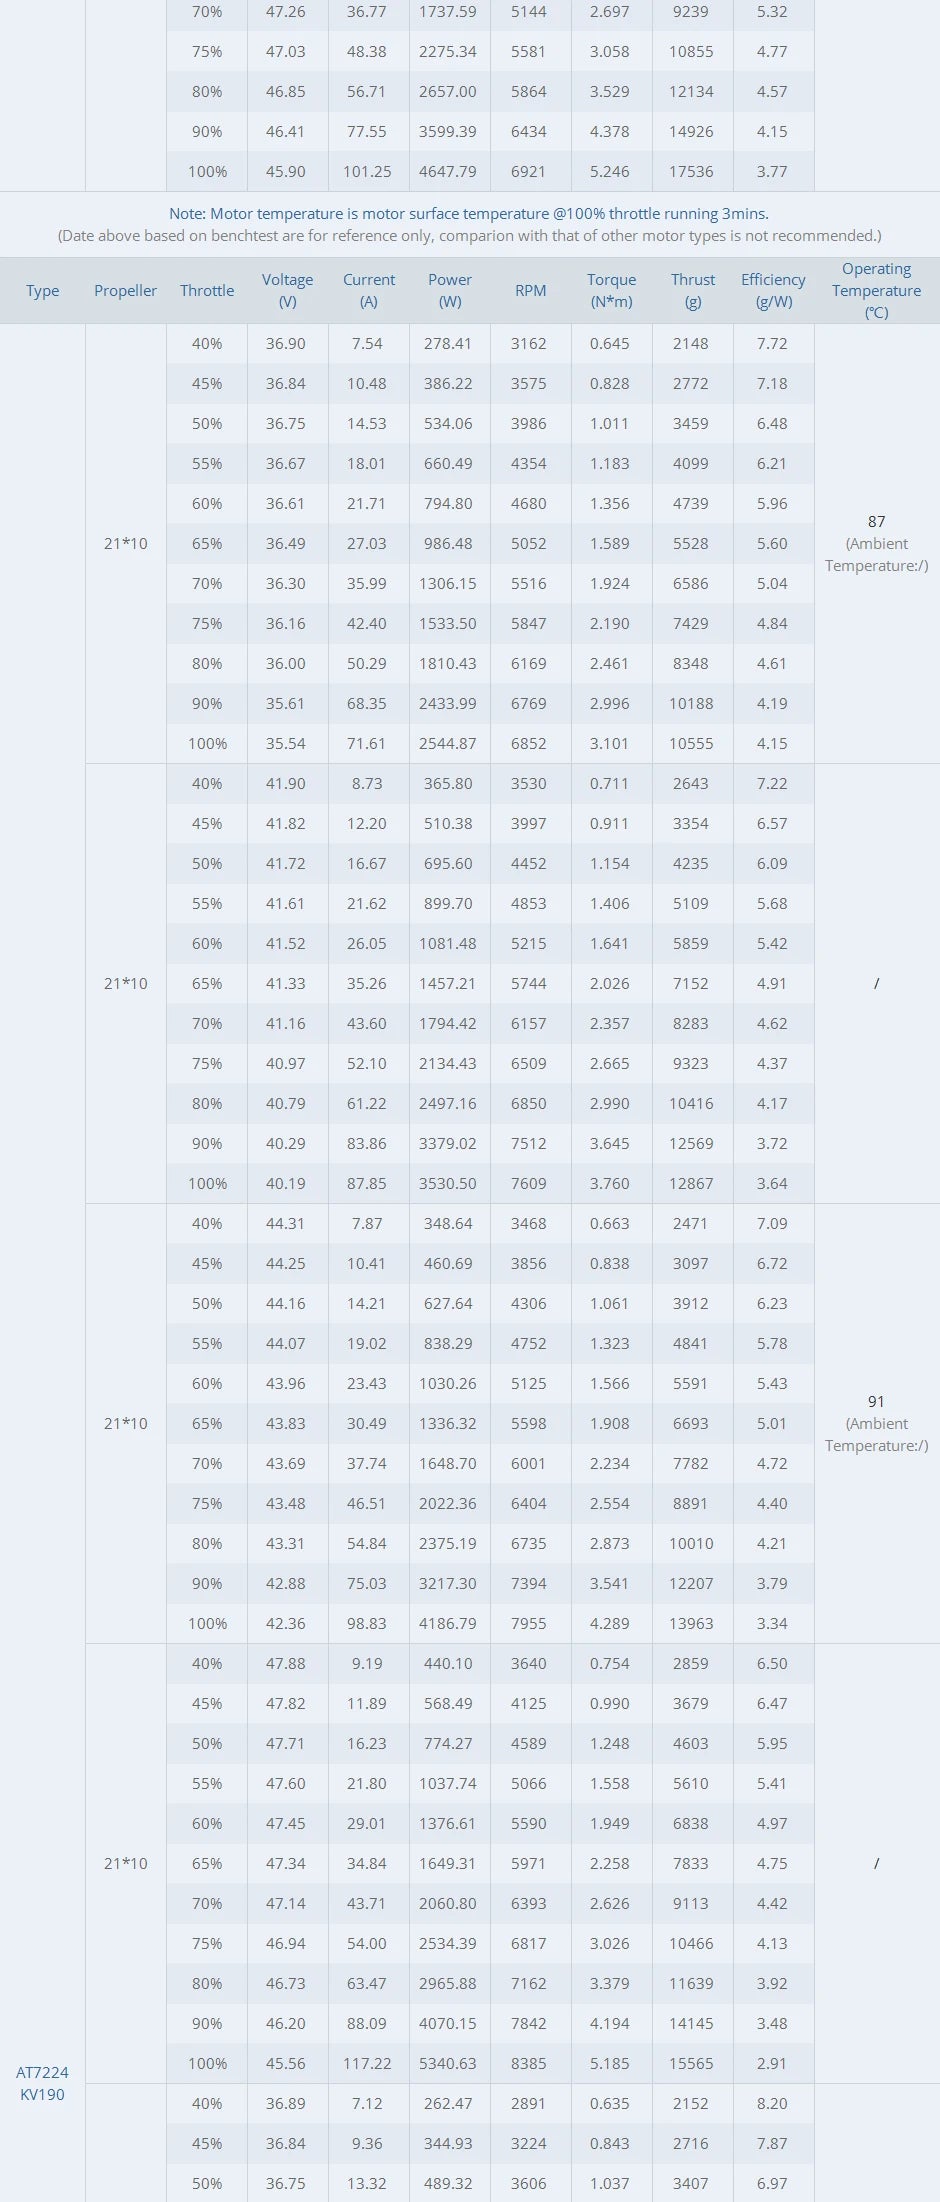Select the 91 operating temperature cell
Screen dimensions: 940x2202
click(876, 1402)
